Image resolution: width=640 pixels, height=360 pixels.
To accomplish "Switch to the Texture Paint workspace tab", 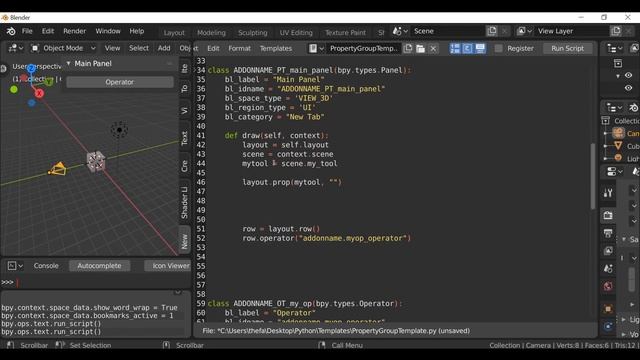I will click(x=345, y=33).
